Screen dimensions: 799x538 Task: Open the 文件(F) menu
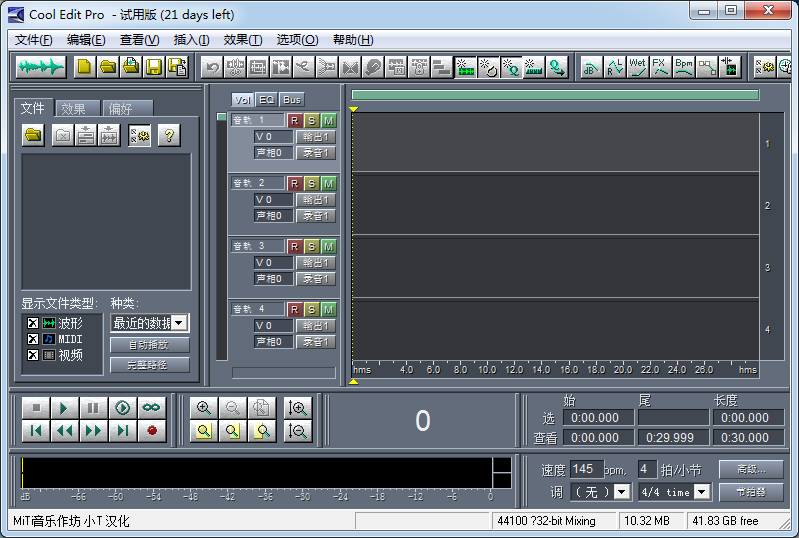click(x=33, y=40)
